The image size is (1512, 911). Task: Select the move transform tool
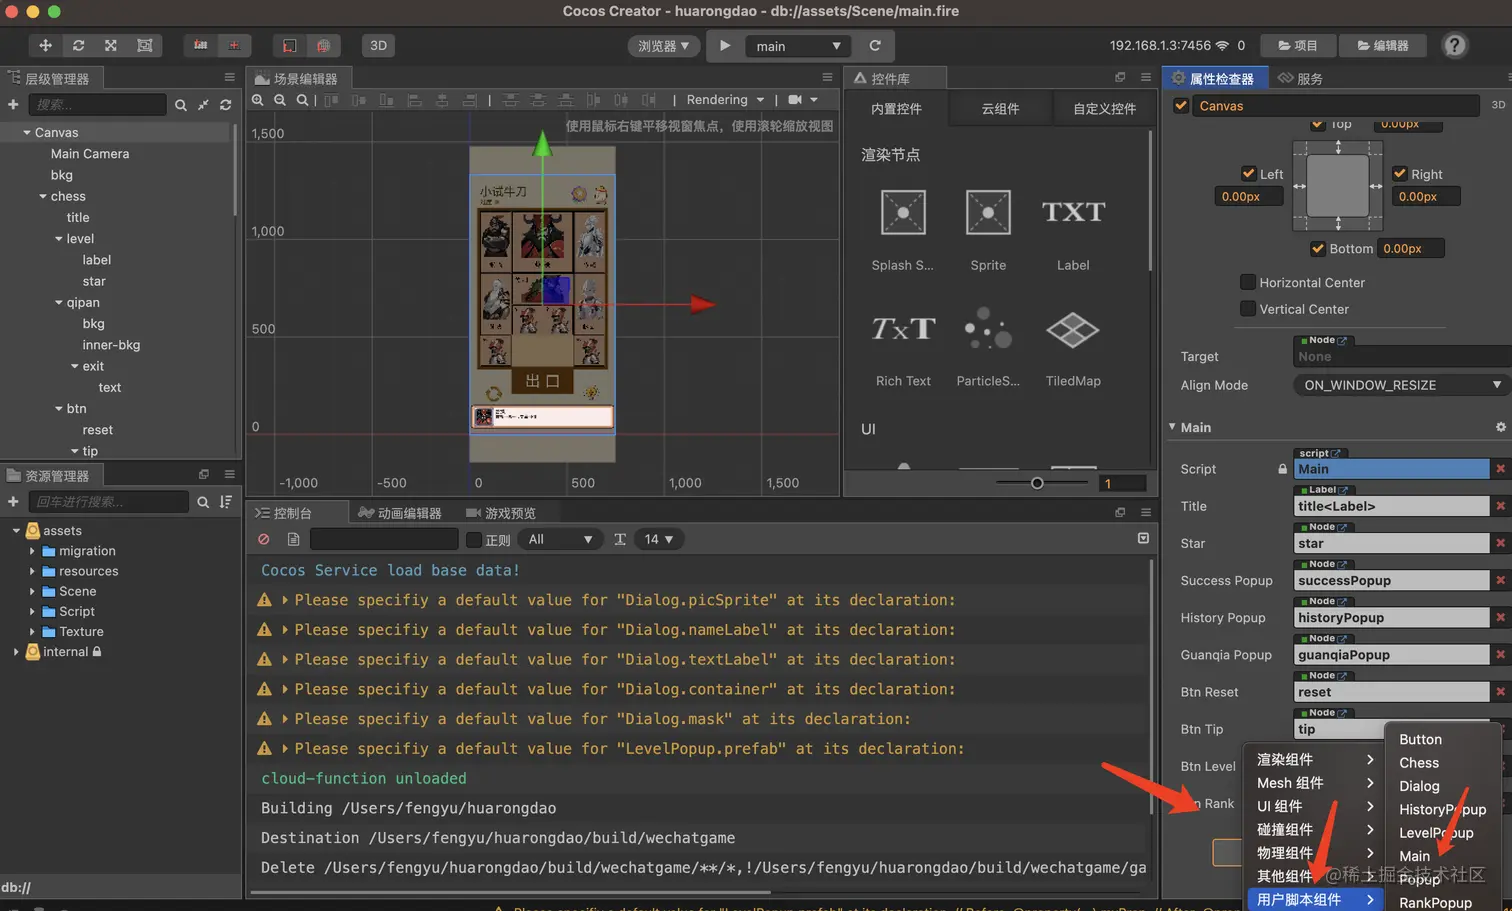45,45
